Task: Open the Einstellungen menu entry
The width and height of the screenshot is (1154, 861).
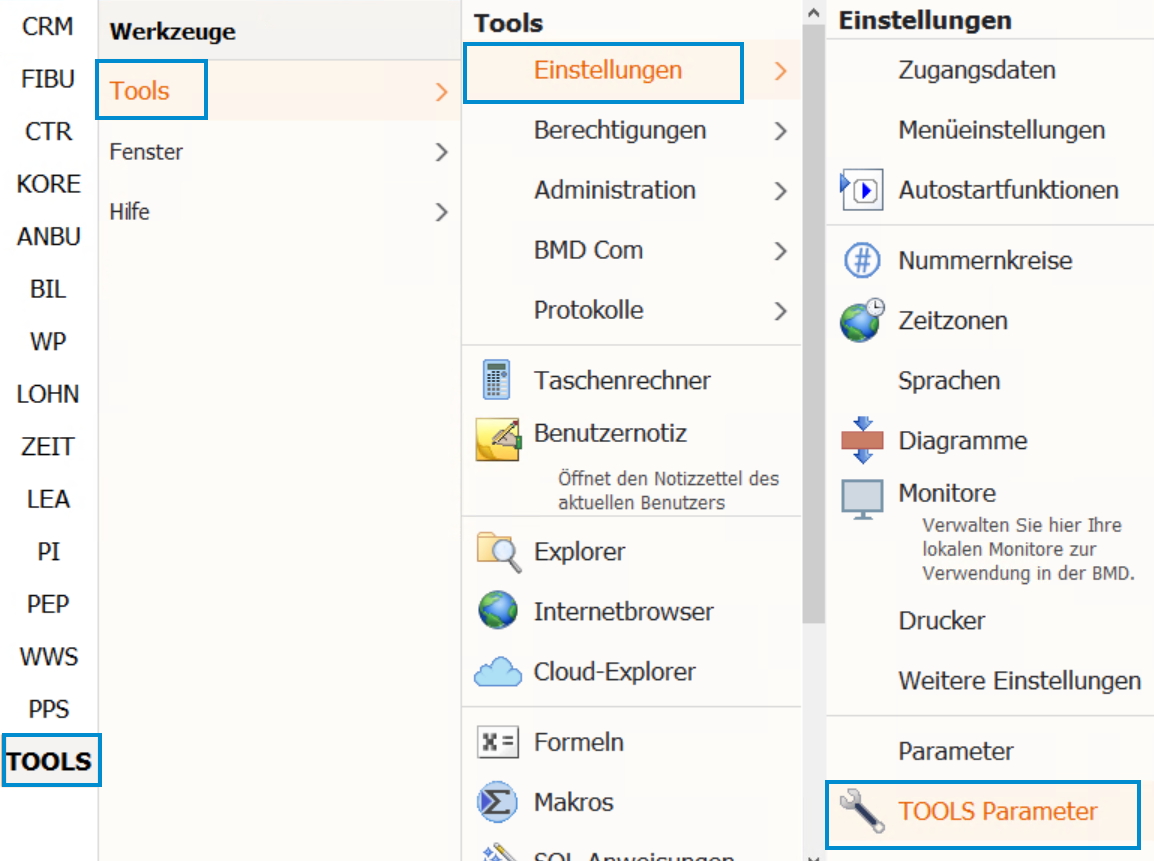Action: (x=631, y=71)
